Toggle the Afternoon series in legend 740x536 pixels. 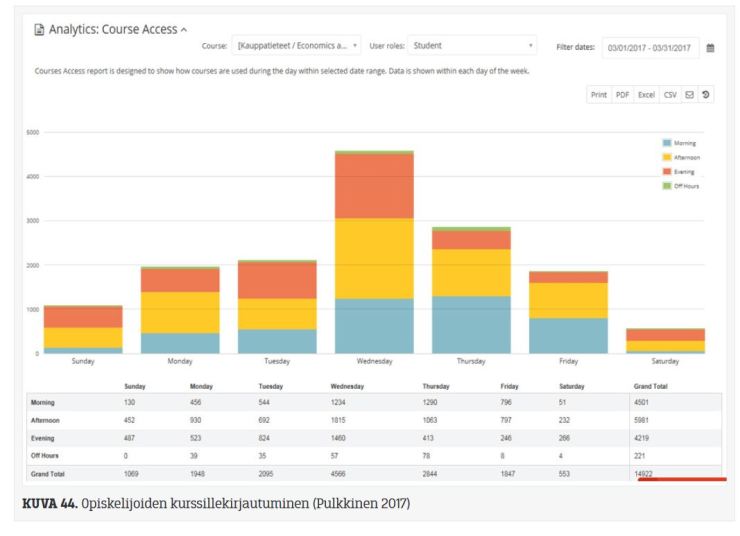click(683, 157)
